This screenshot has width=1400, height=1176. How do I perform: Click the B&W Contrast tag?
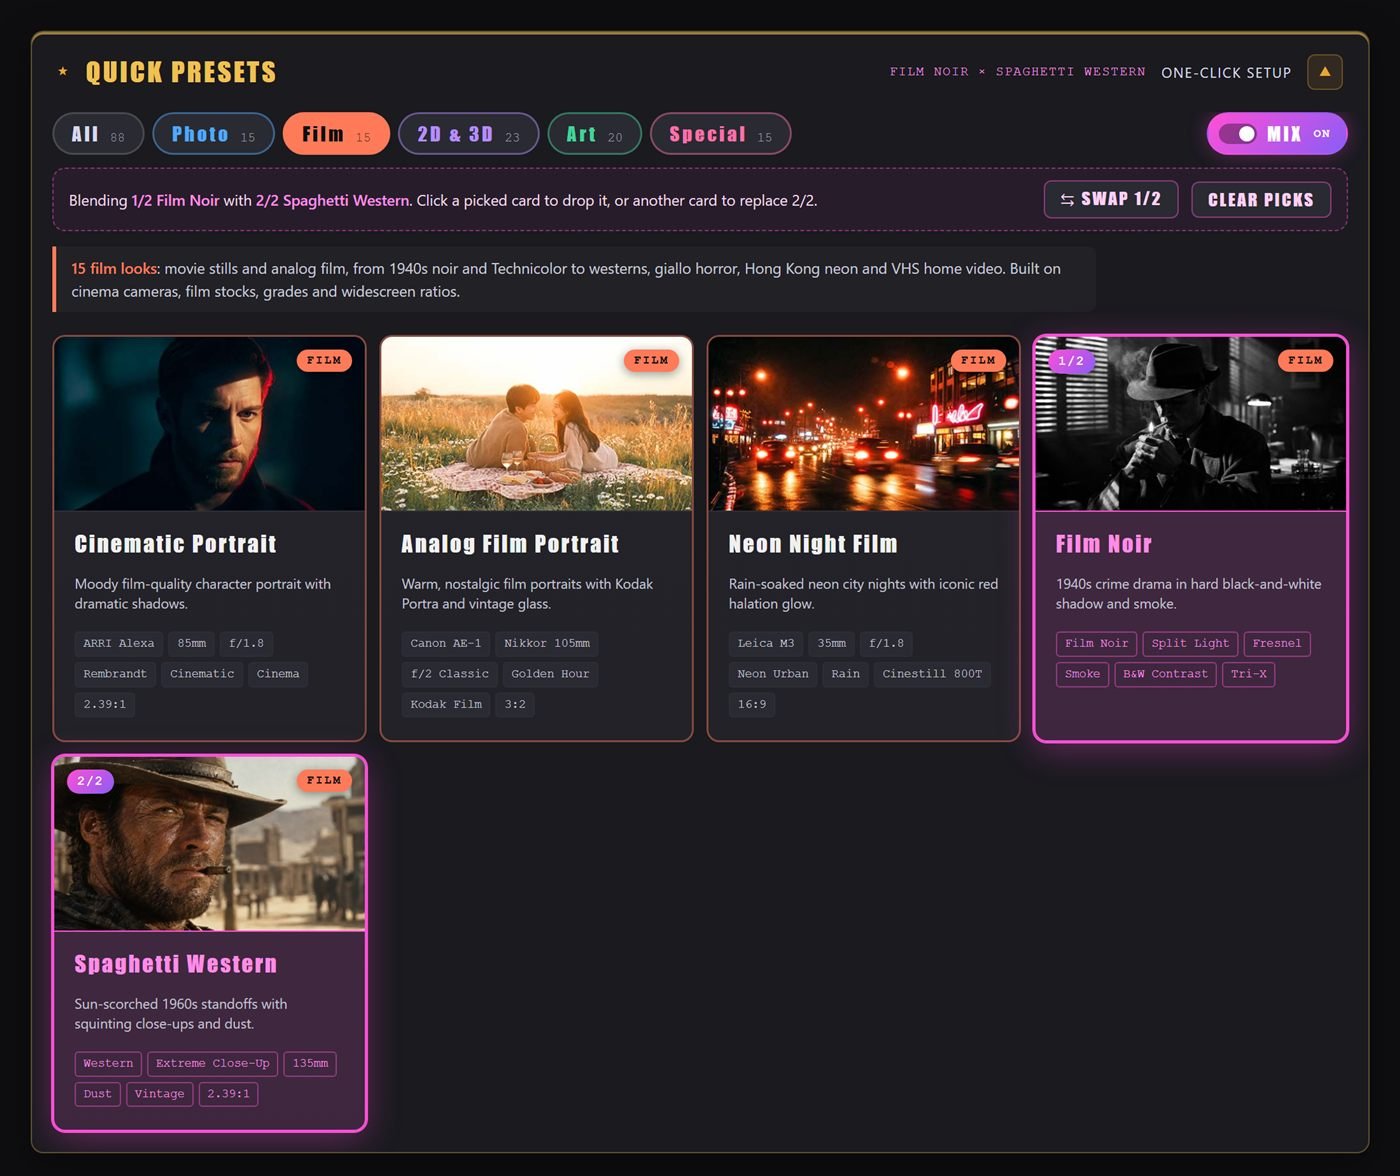[x=1166, y=674]
